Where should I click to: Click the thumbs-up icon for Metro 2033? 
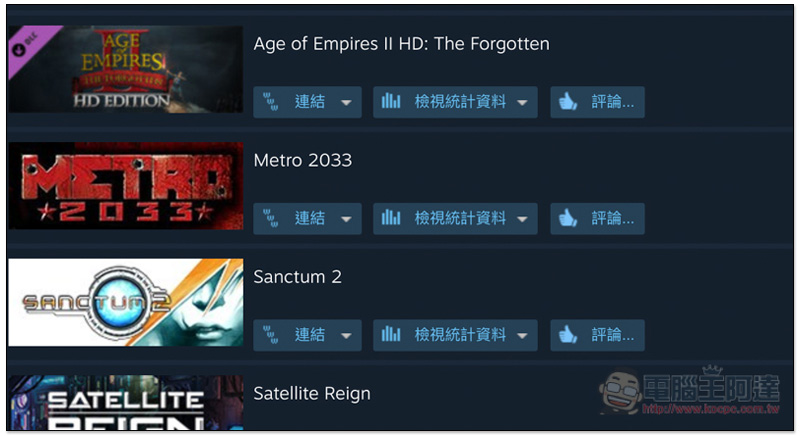click(567, 218)
